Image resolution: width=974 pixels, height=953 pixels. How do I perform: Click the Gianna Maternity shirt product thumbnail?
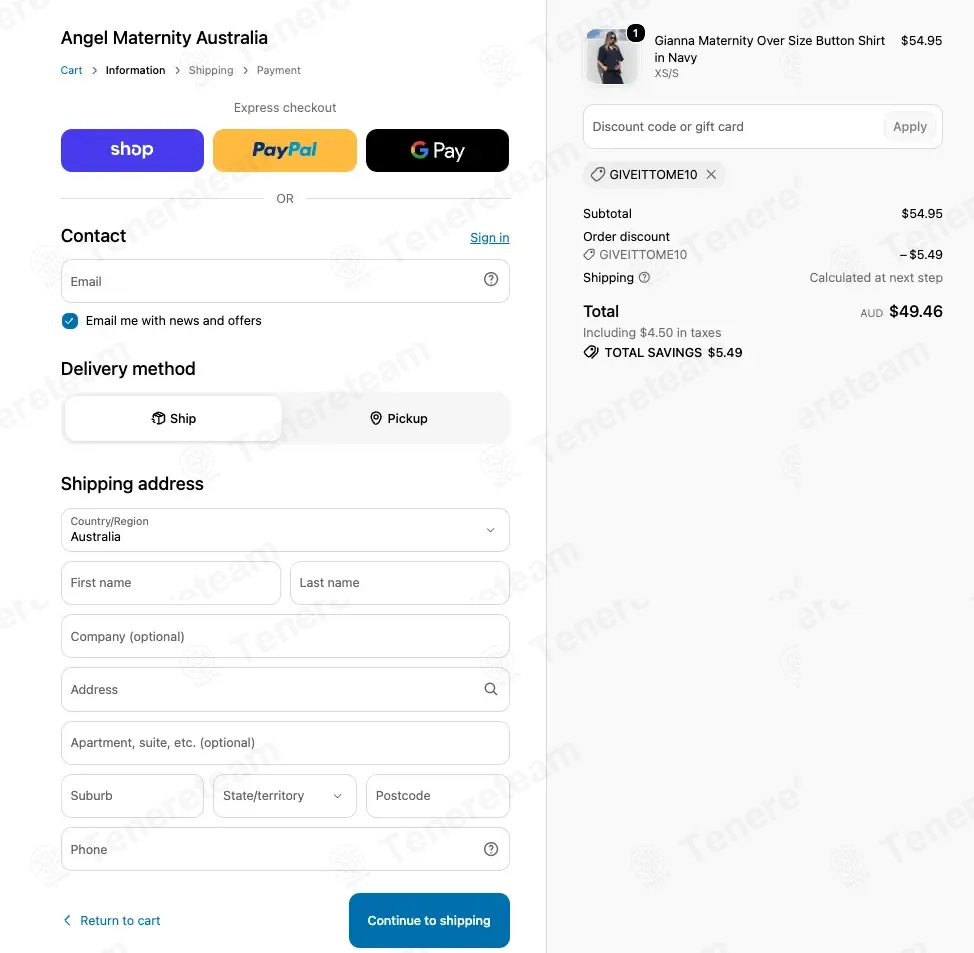612,57
